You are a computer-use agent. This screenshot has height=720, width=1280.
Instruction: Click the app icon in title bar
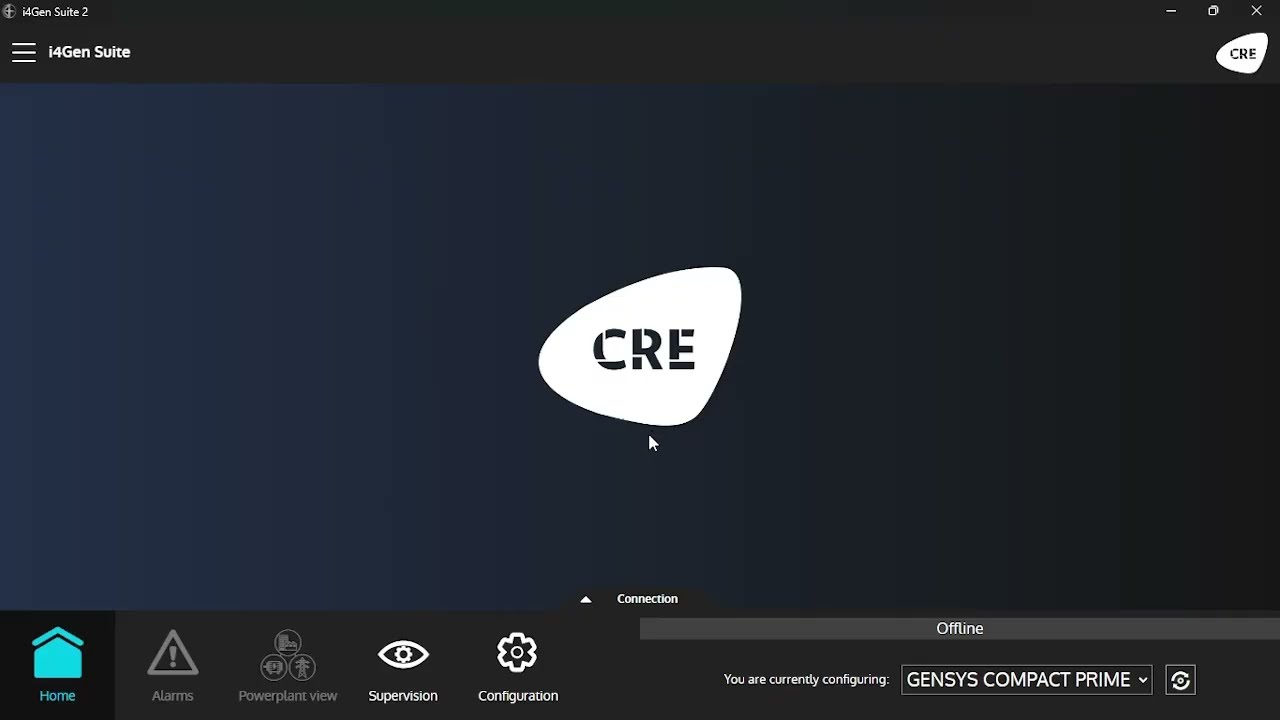tap(10, 11)
